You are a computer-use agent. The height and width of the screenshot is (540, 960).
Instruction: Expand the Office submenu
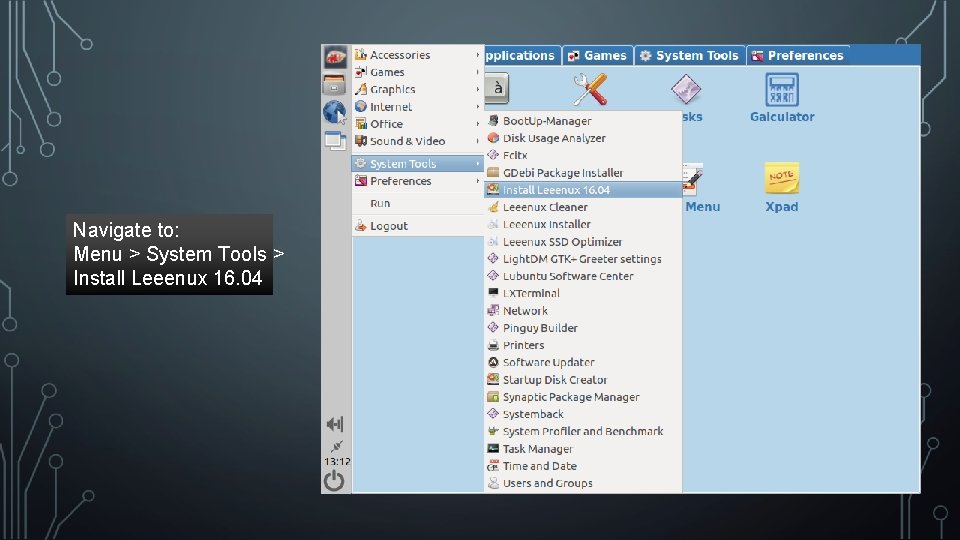click(x=418, y=124)
